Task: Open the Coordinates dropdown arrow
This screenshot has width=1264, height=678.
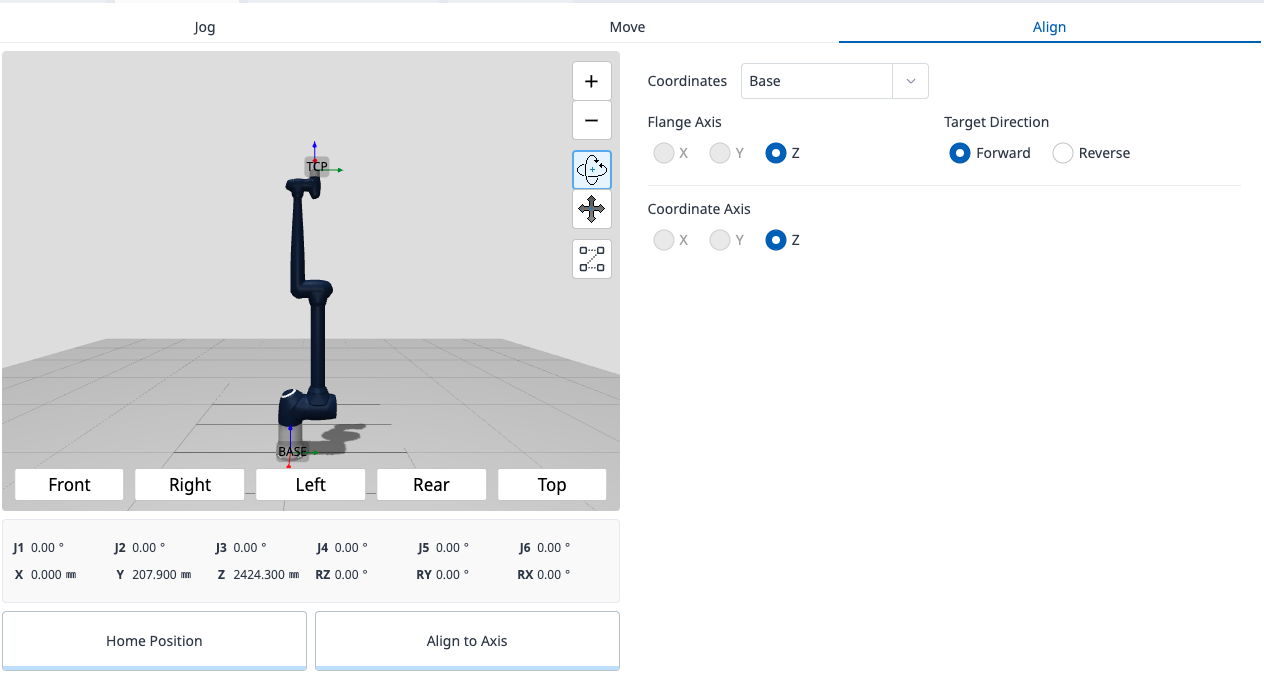Action: click(x=910, y=81)
